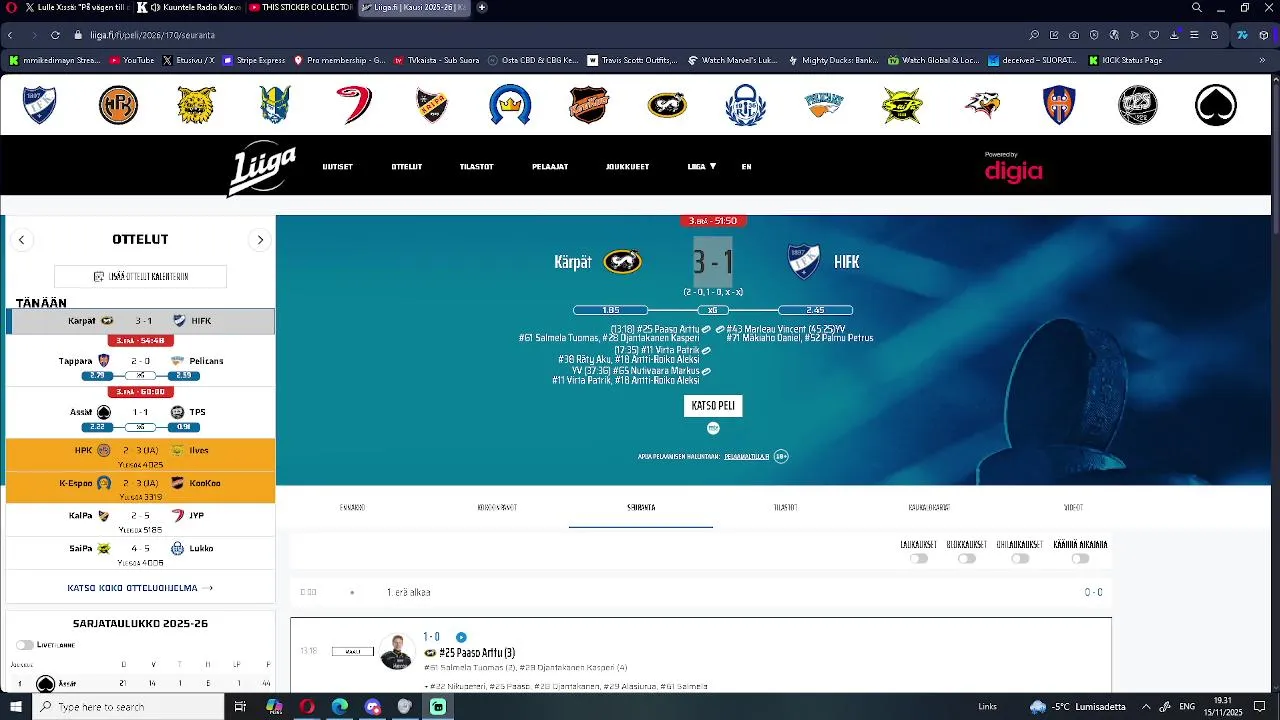Viewport: 1280px width, 720px height.
Task: Switch language to EN
Action: [746, 167]
